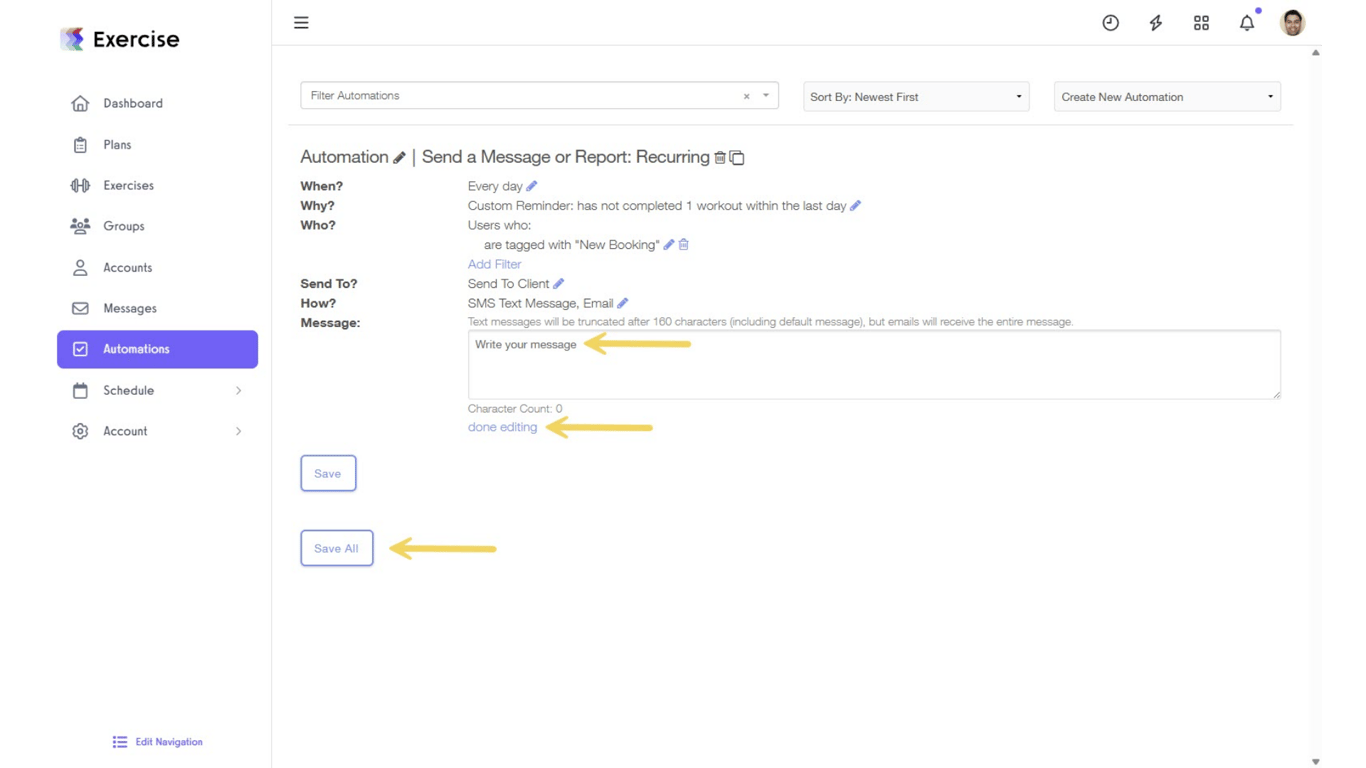Click the hamburger menu icon
The height and width of the screenshot is (768, 1366).
(x=301, y=23)
